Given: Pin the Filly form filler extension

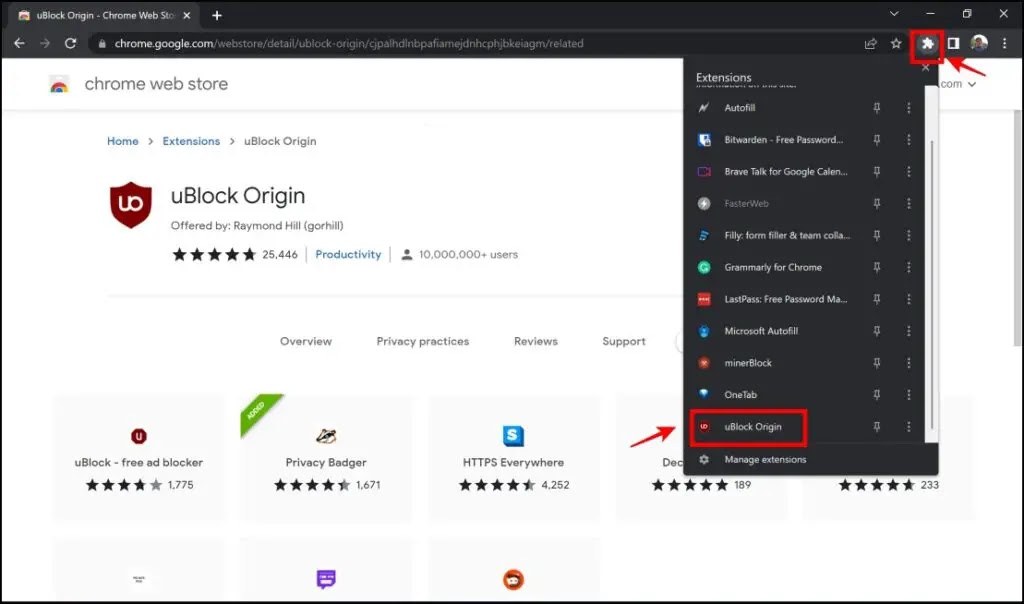Looking at the screenshot, I should tap(876, 235).
